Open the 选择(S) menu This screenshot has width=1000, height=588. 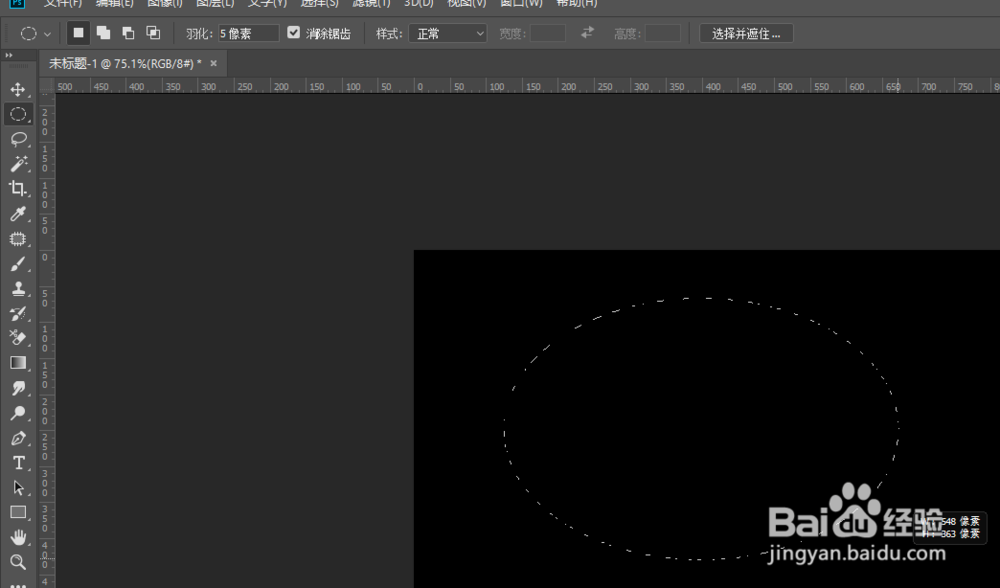[320, 3]
